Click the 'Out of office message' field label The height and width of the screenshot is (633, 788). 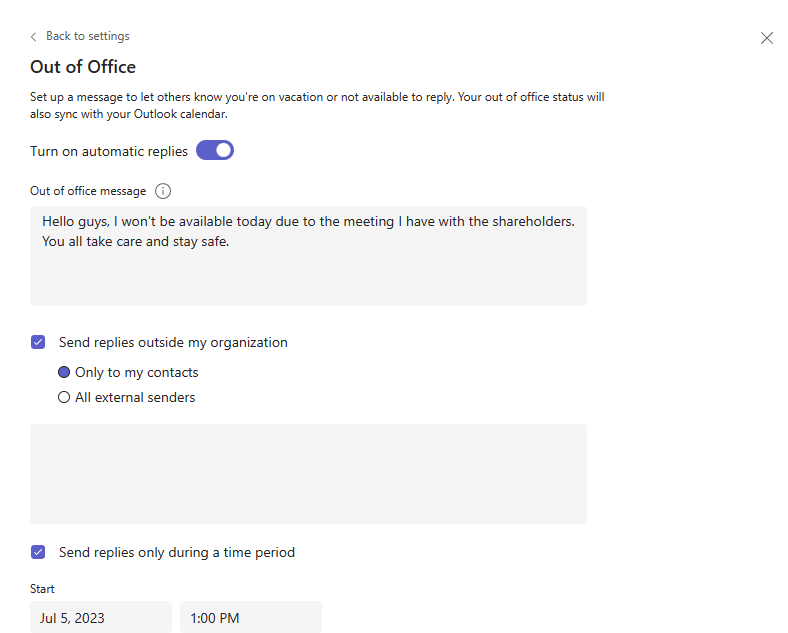(88, 191)
